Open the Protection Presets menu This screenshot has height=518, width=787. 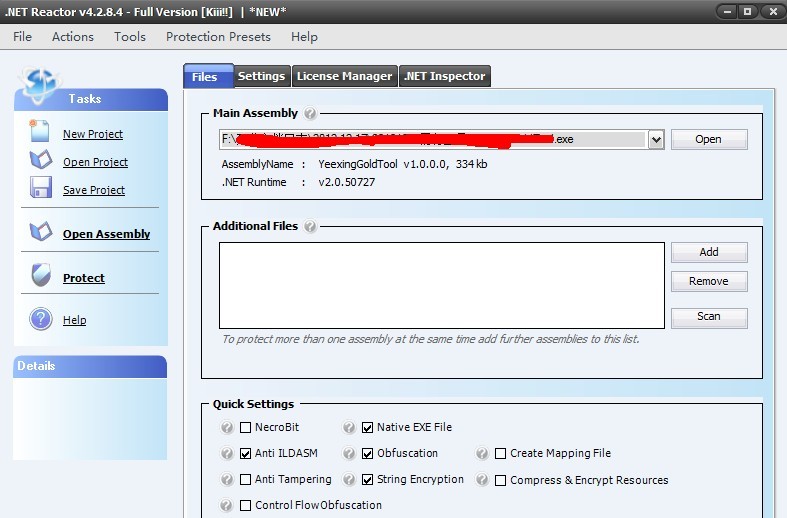218,37
